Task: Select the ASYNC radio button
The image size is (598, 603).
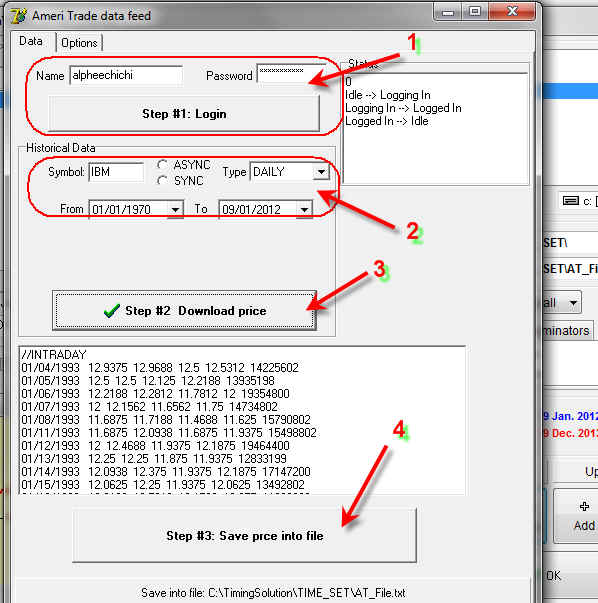Action: (x=162, y=165)
